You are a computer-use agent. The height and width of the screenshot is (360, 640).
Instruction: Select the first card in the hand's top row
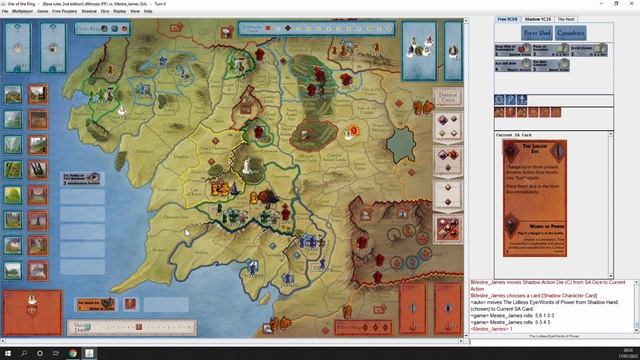pos(513,50)
